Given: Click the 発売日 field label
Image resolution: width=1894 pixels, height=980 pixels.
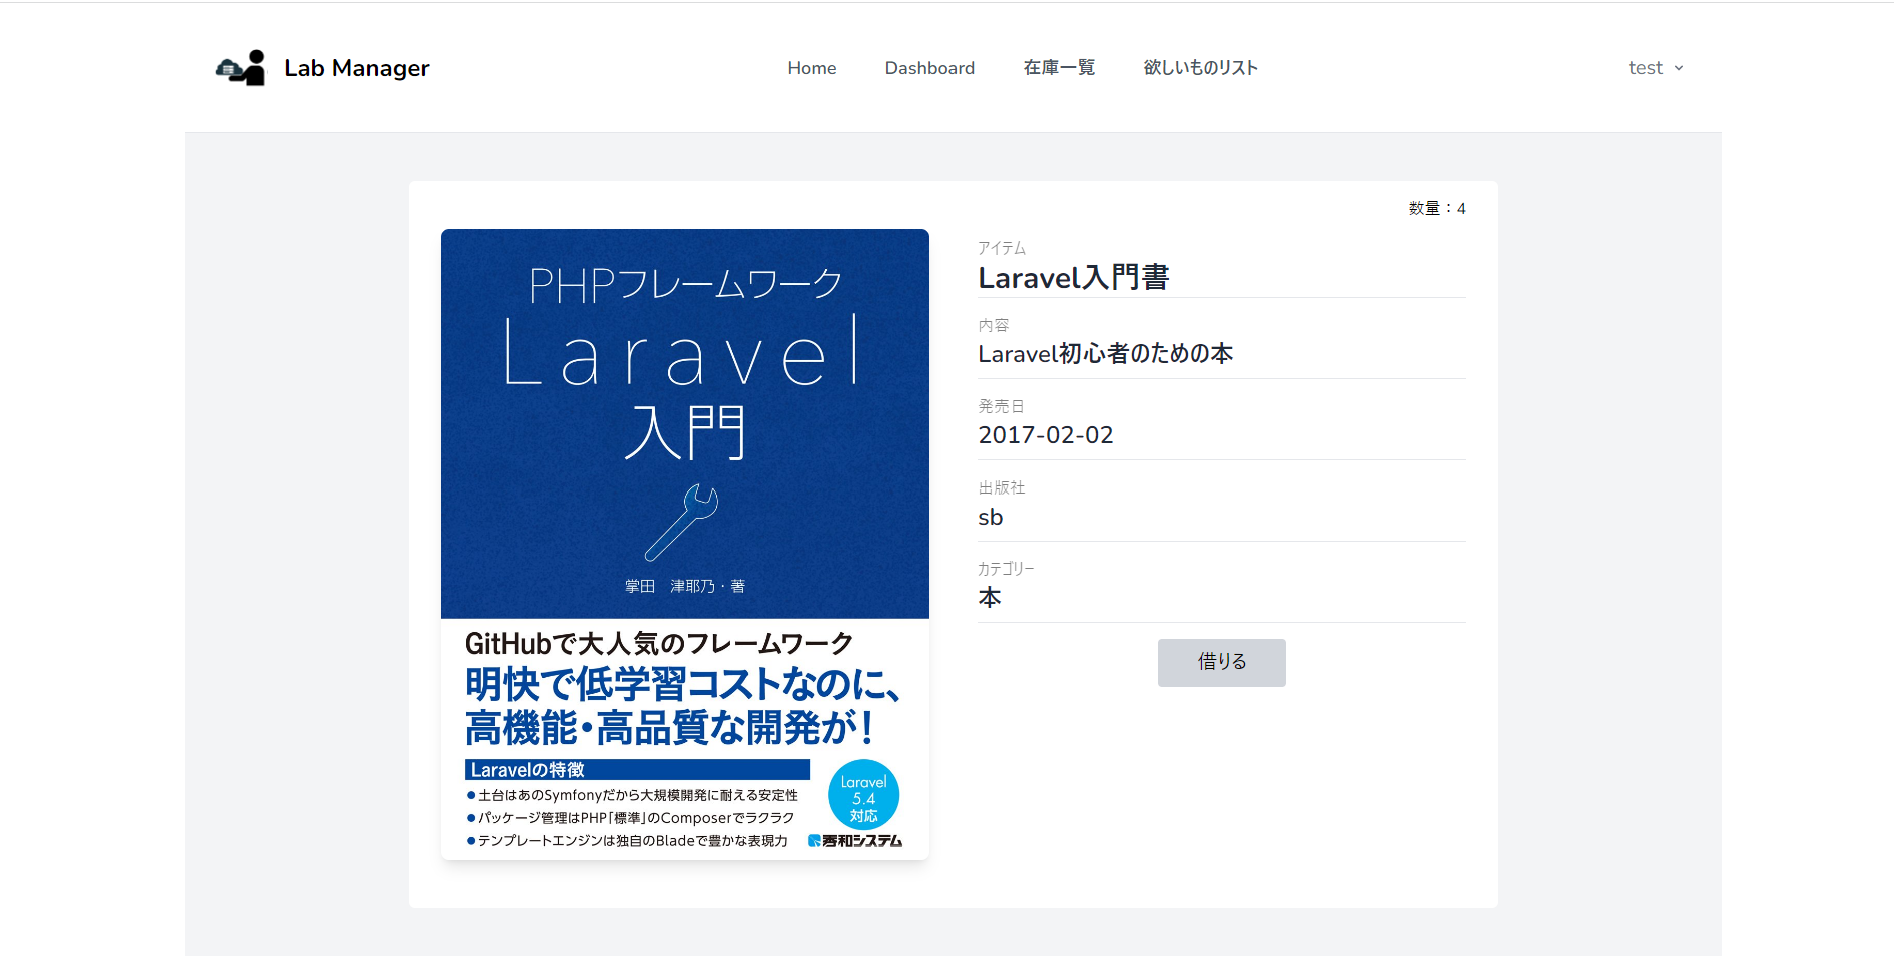Looking at the screenshot, I should [x=1001, y=406].
